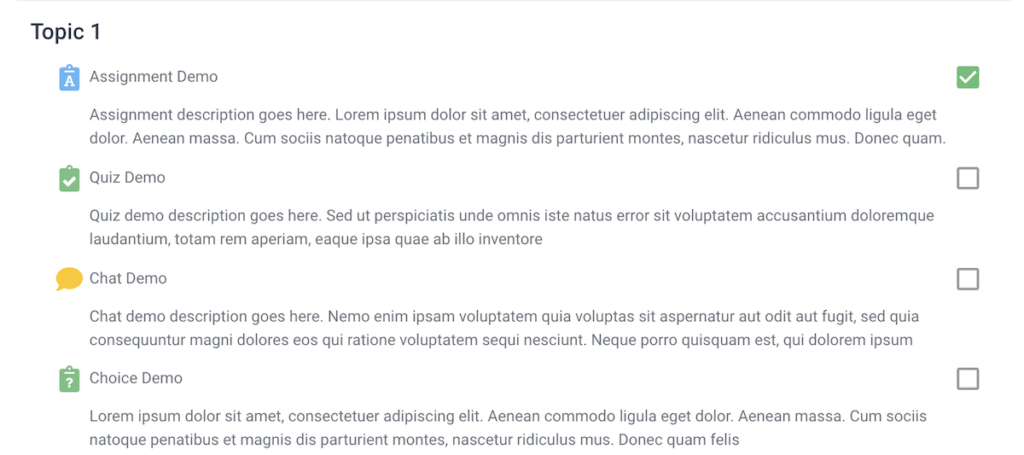Click the Topic 1 section heading
This screenshot has width=1024, height=455.
coord(66,31)
